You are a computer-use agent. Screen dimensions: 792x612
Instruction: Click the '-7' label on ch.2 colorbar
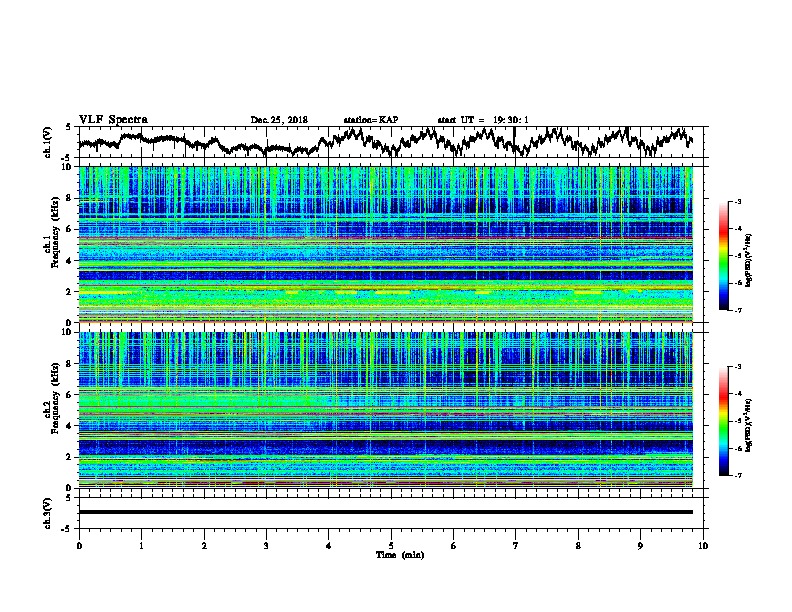point(737,476)
